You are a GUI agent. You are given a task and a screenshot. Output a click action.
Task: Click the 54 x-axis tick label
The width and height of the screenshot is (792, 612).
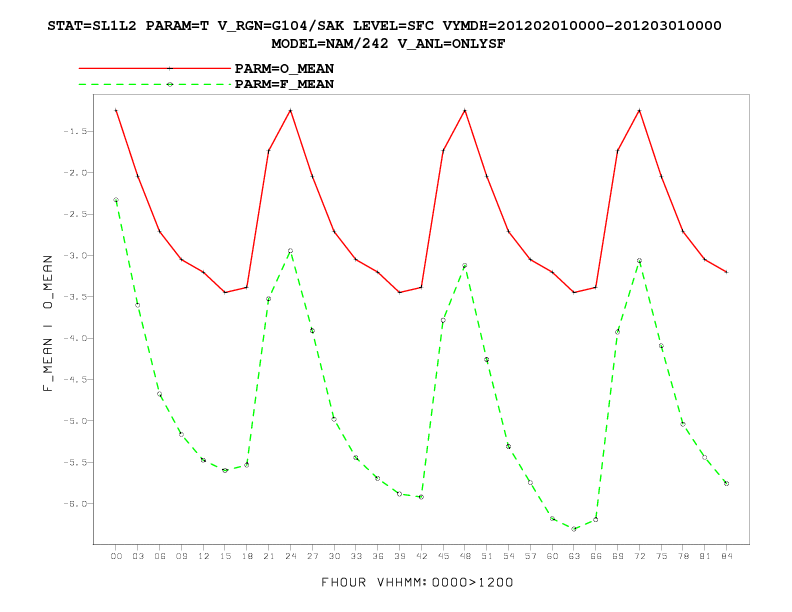point(509,556)
